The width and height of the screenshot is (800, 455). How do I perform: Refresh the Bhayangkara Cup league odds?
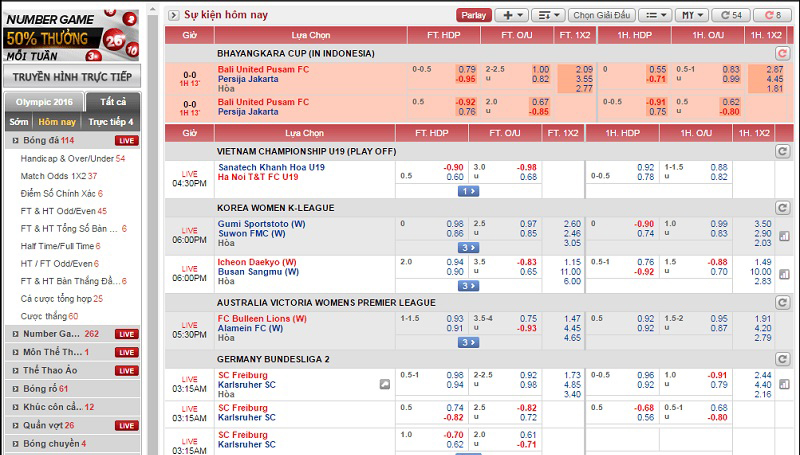pyautogui.click(x=782, y=53)
